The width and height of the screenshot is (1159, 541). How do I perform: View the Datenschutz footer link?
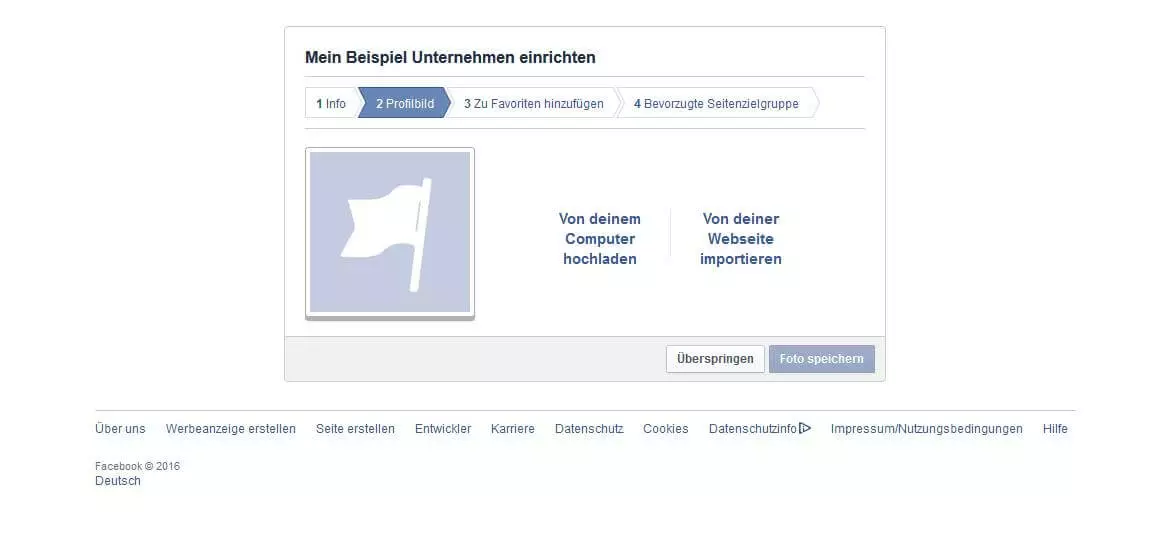[589, 429]
